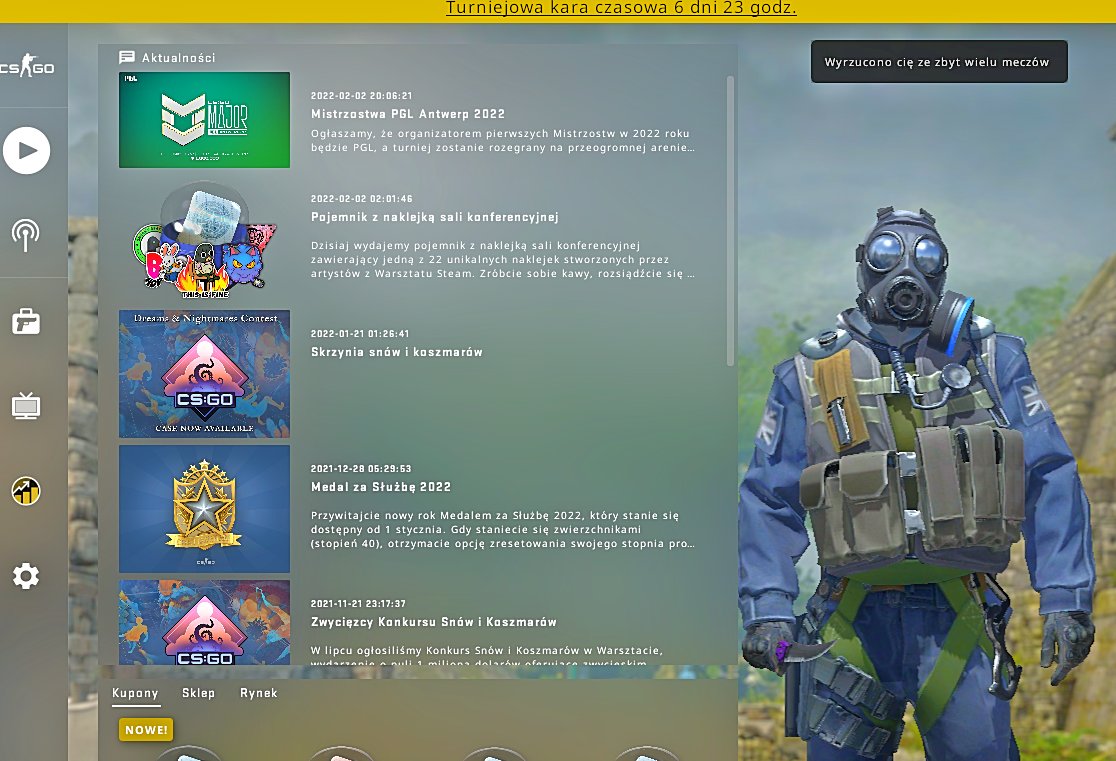
Task: Open the sticker capsule news thumbnail
Action: point(204,241)
